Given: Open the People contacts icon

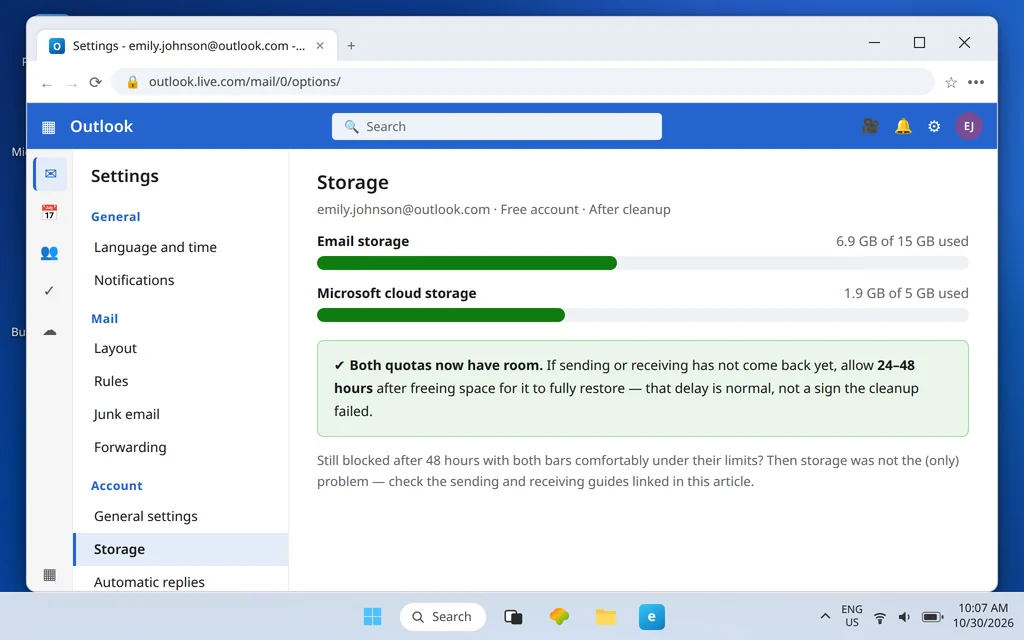Looking at the screenshot, I should point(49,253).
